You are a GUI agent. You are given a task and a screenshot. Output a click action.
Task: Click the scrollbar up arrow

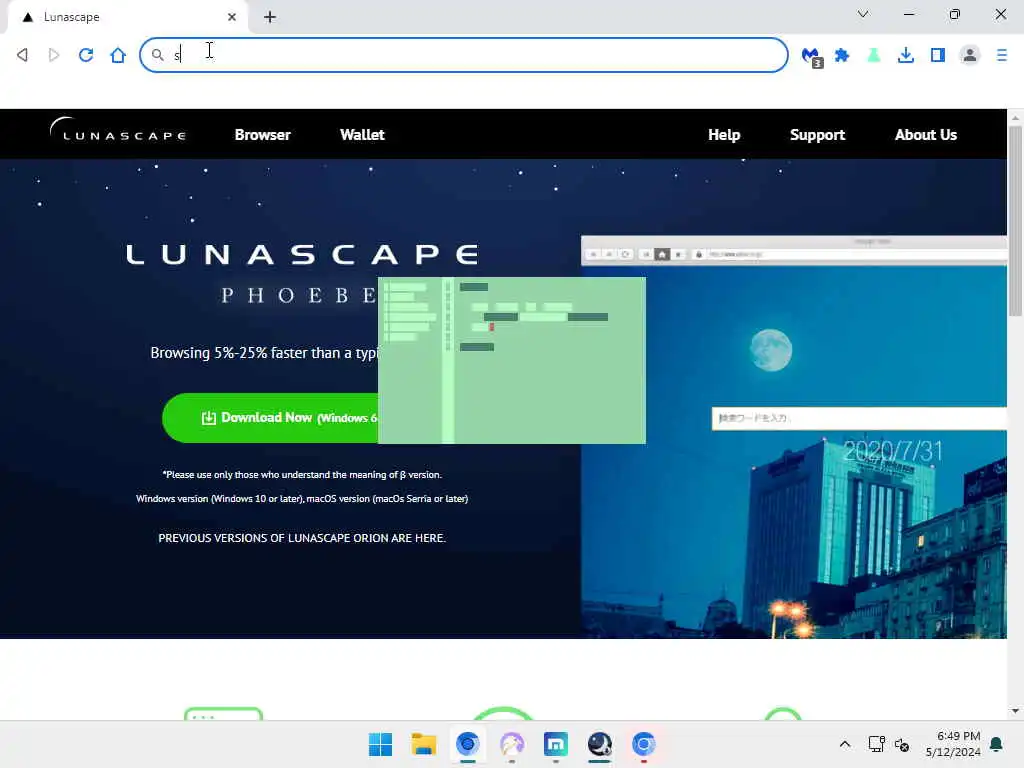tap(1015, 118)
